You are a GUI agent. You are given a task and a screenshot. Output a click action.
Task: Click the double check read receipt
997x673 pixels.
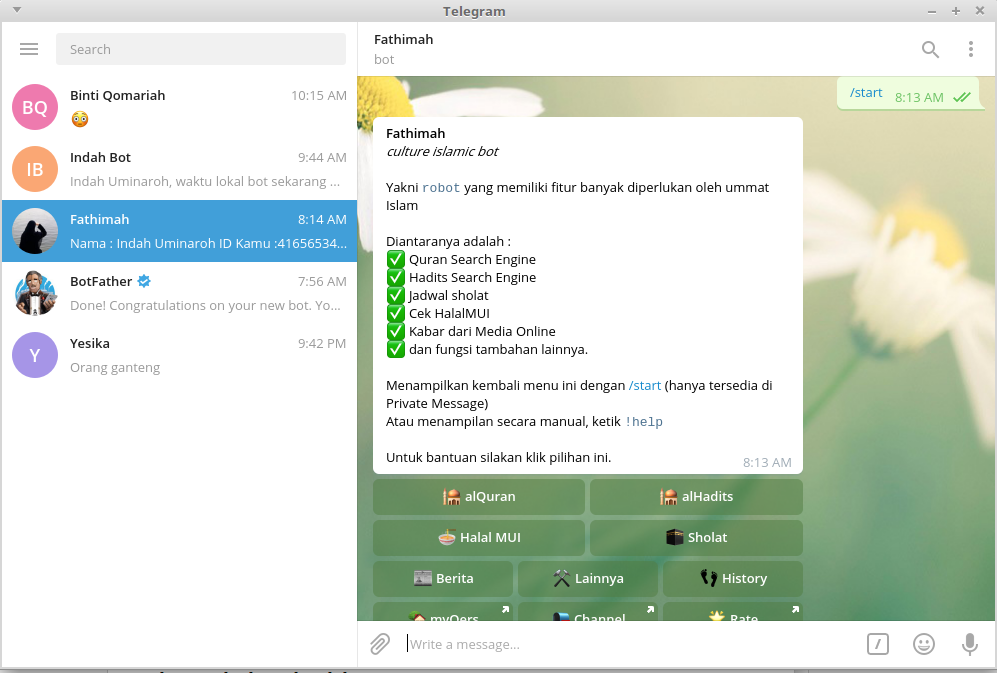961,97
